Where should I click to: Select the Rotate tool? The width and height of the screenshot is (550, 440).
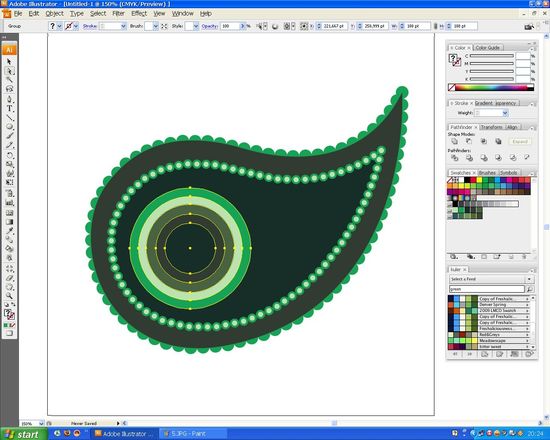[x=9, y=155]
